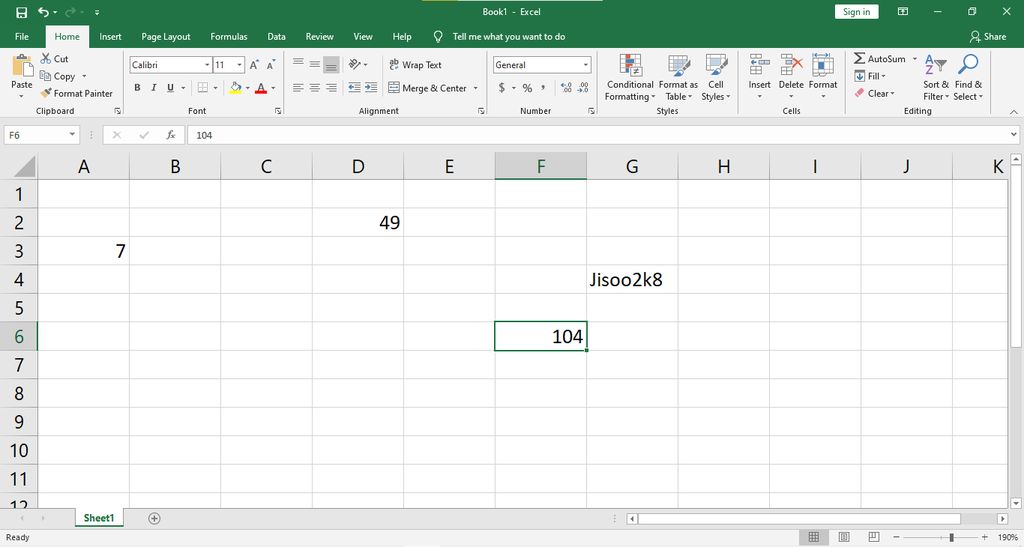Cut the selected cell
This screenshot has width=1024, height=547.
54,59
